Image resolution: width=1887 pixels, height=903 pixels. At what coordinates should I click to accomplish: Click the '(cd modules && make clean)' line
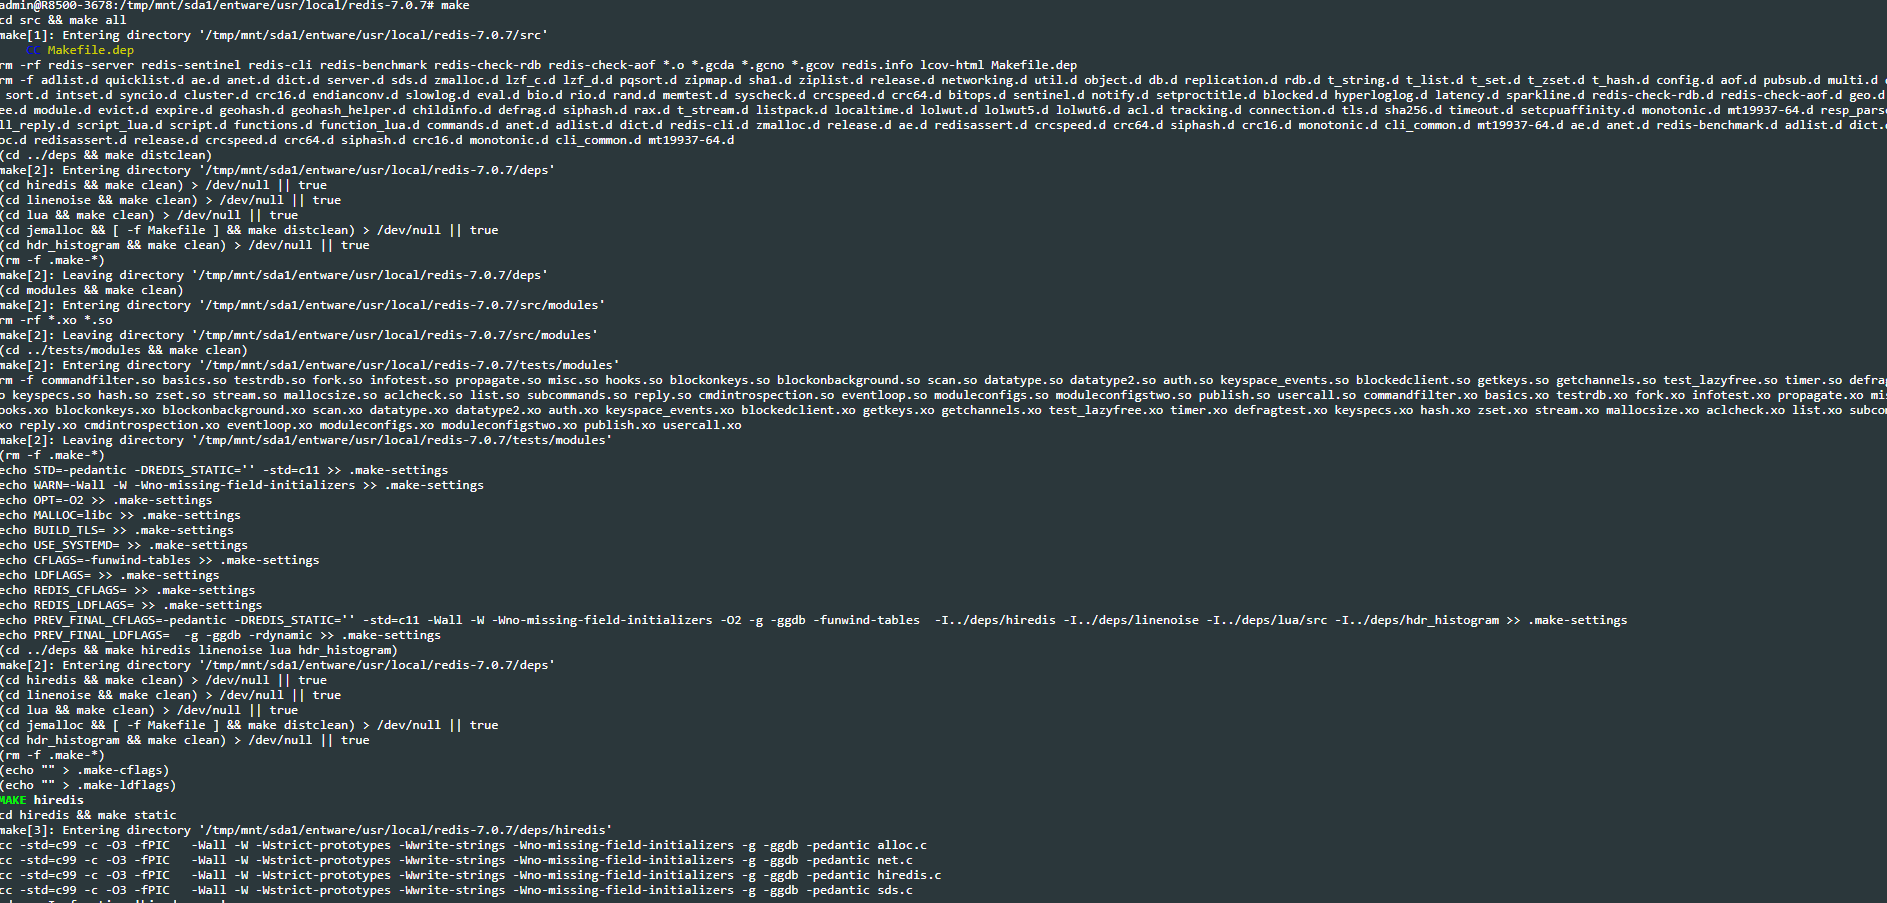click(92, 290)
